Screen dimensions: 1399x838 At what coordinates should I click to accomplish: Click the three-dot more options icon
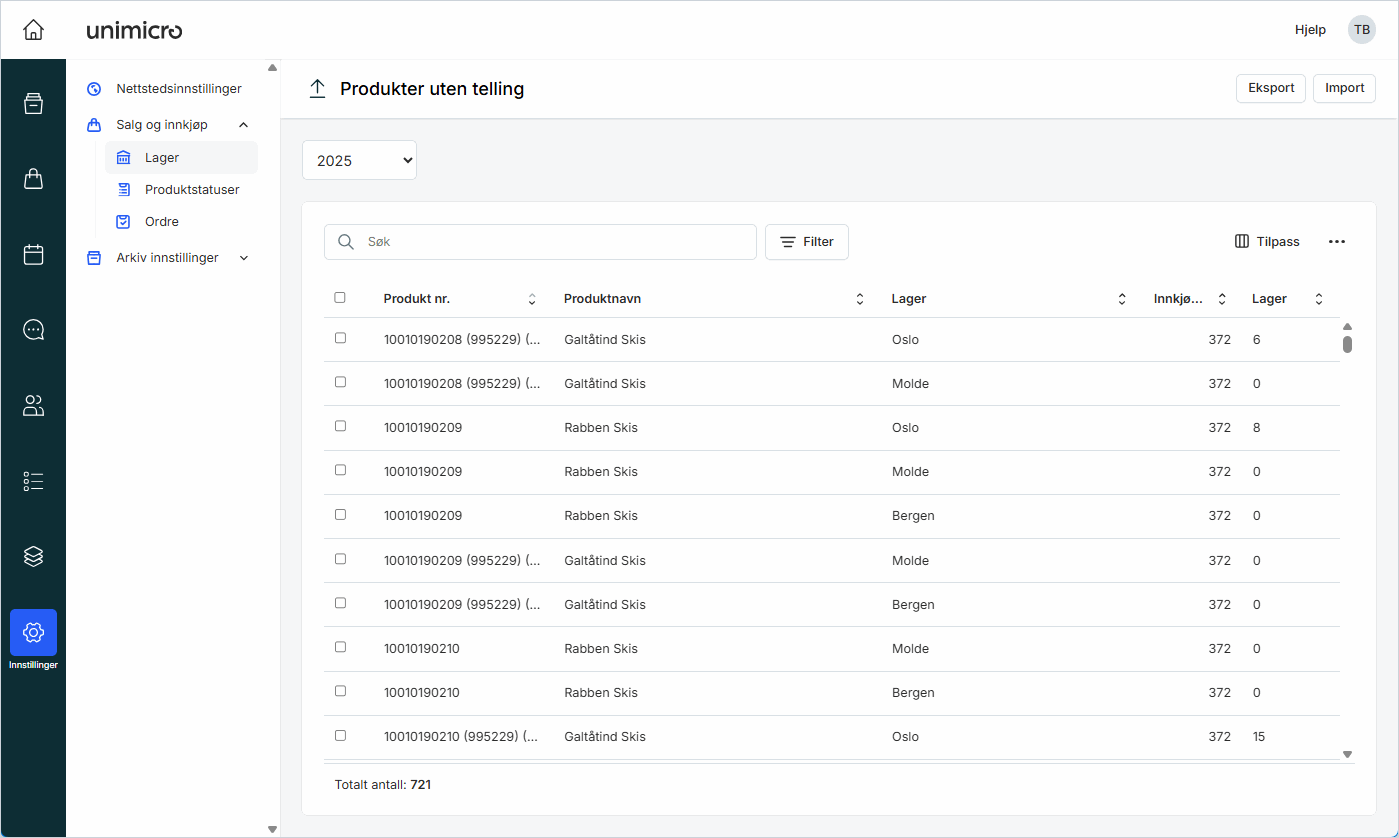point(1336,242)
